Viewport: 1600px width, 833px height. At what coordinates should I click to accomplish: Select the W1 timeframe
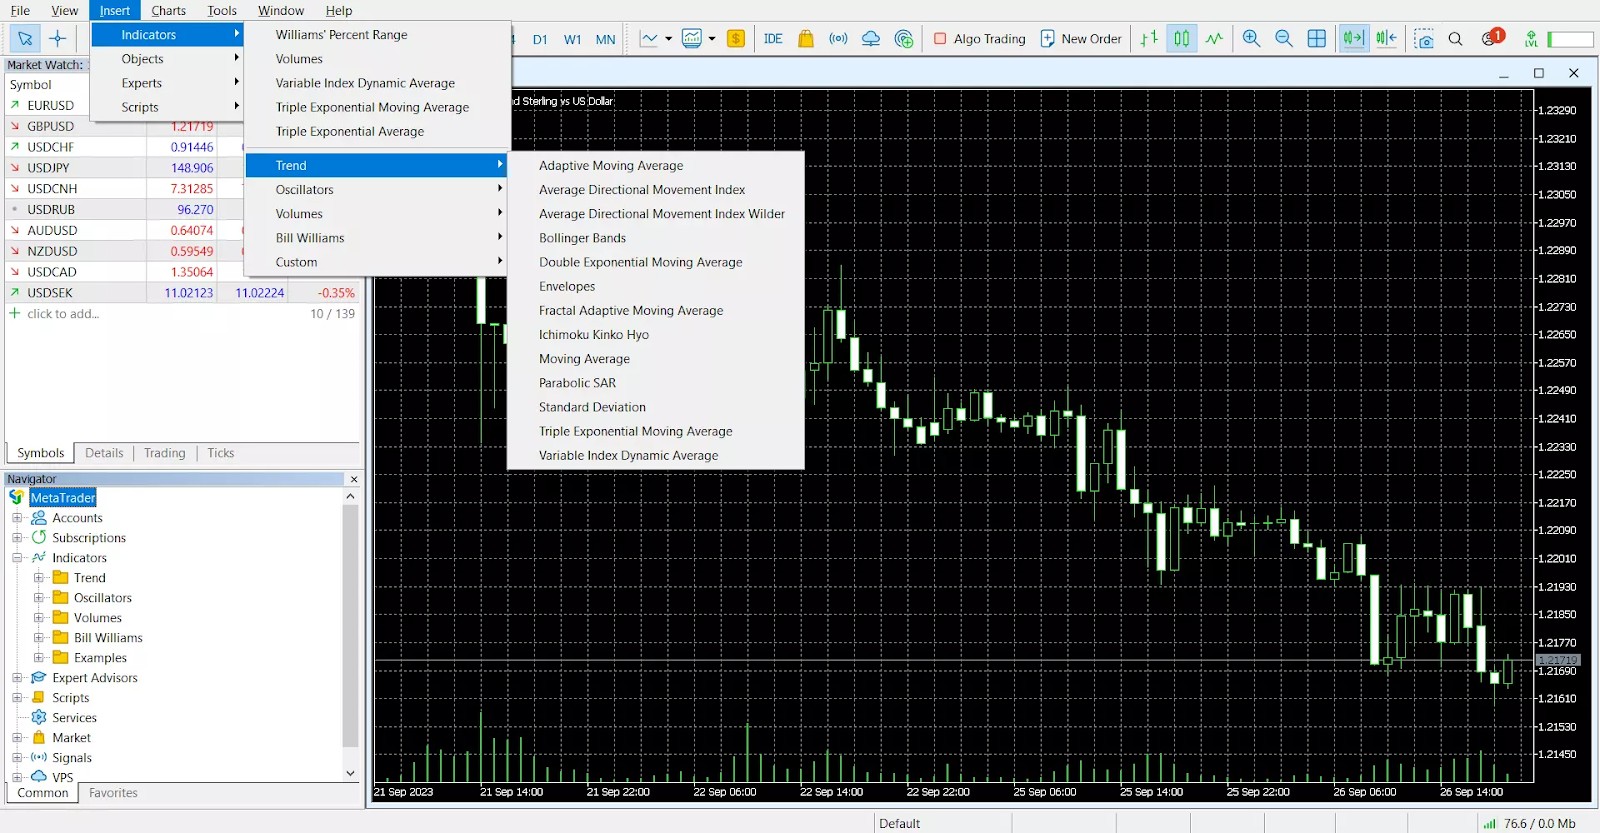pyautogui.click(x=572, y=40)
